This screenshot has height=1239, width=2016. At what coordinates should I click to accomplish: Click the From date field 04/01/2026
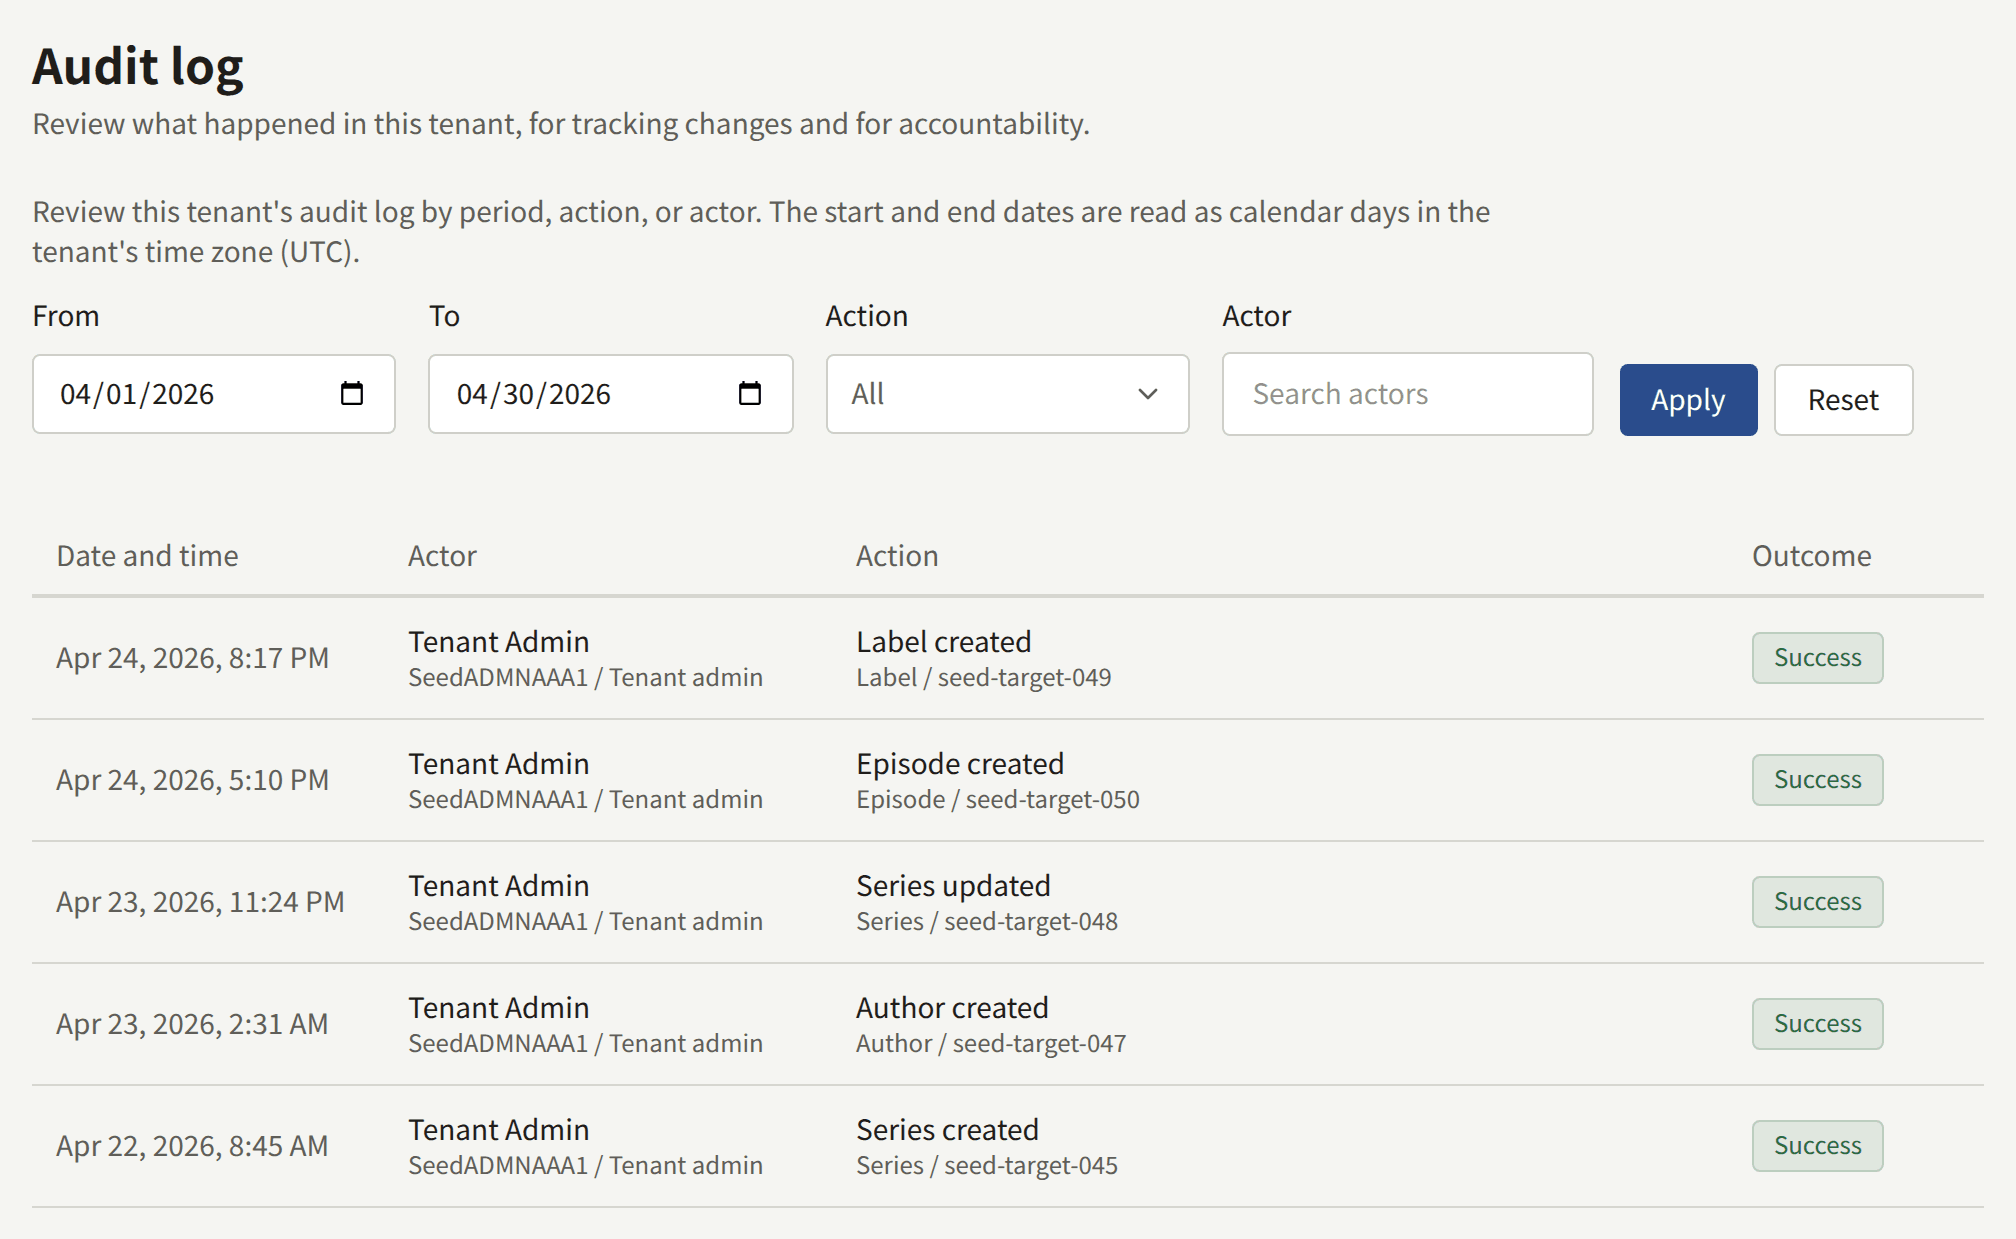click(x=214, y=394)
